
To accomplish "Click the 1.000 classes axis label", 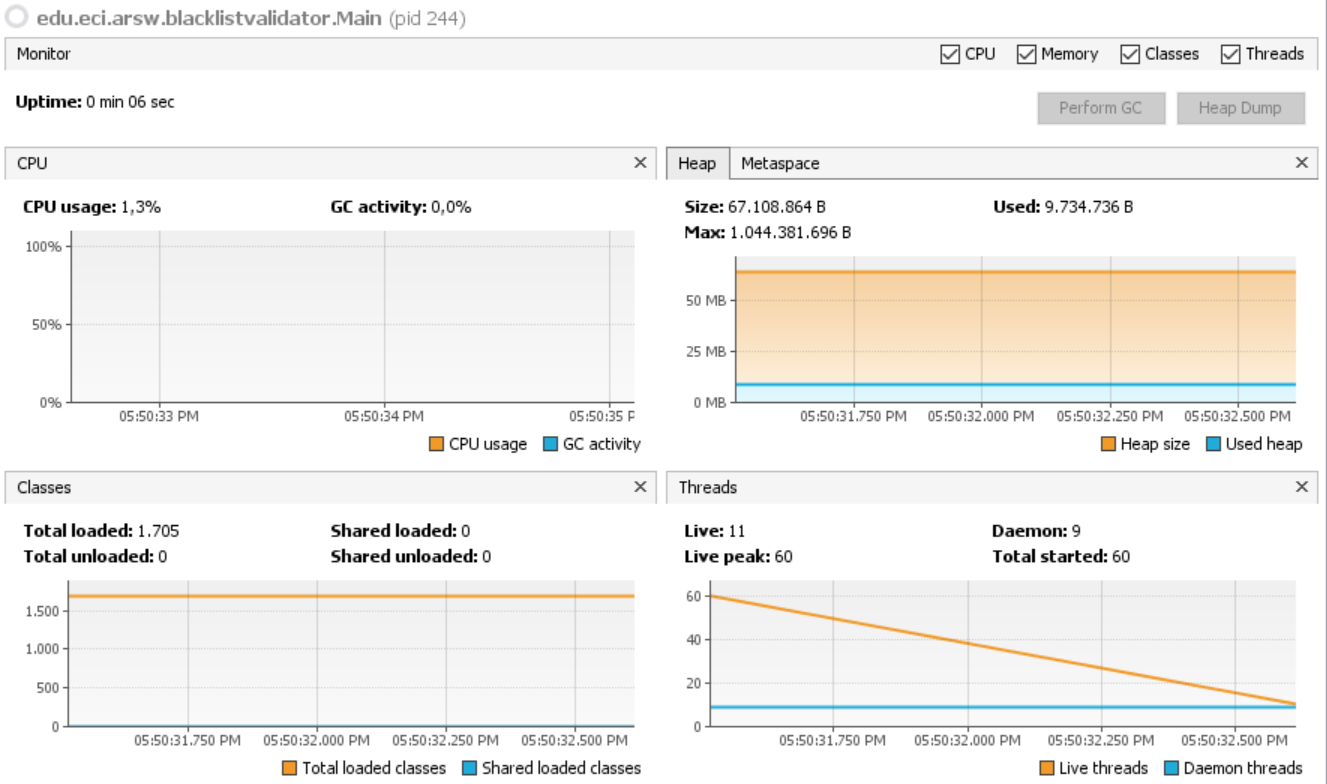I will coord(42,649).
